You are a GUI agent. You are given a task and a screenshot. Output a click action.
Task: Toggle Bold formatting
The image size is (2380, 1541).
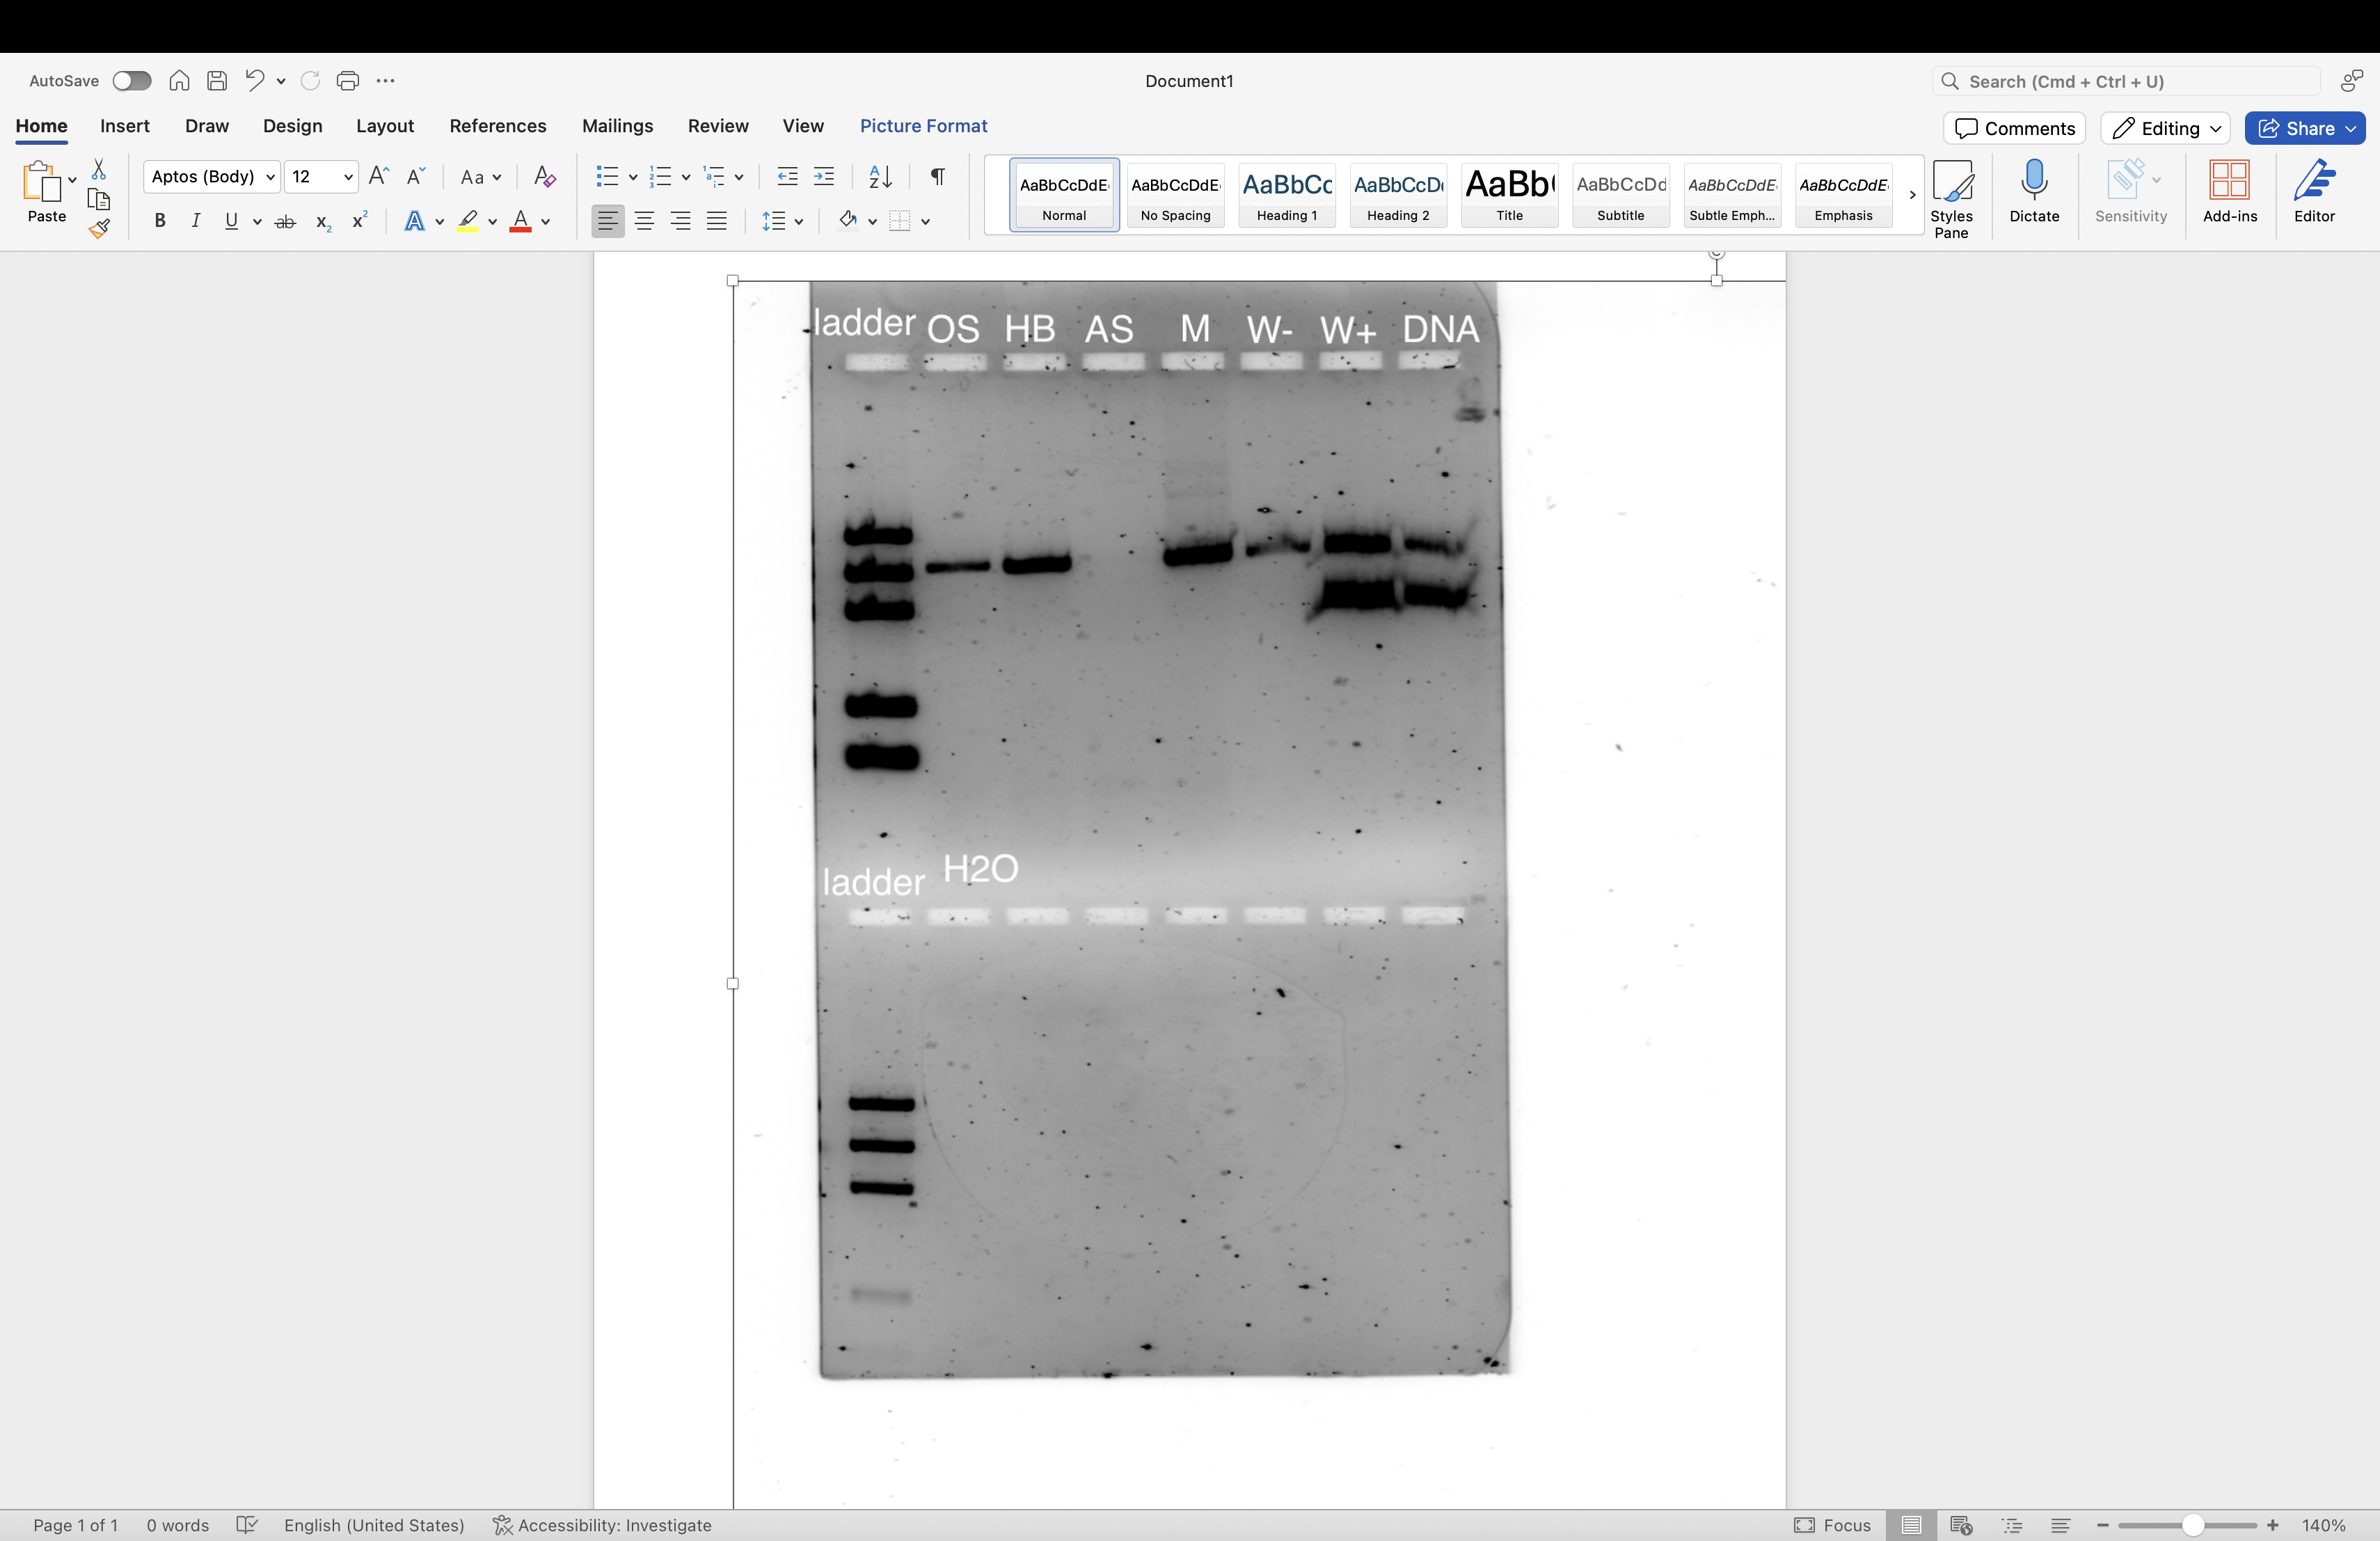click(x=160, y=221)
